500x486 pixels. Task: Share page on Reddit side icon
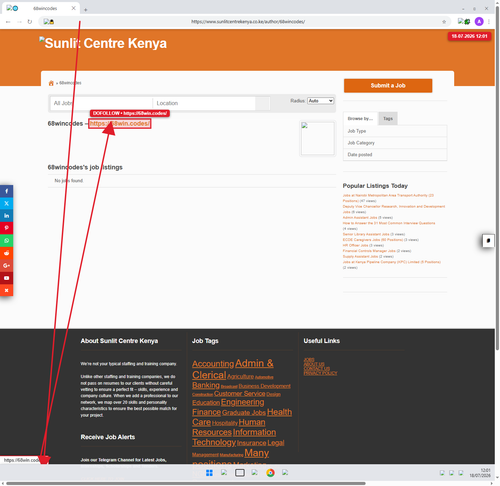pyautogui.click(x=6, y=253)
